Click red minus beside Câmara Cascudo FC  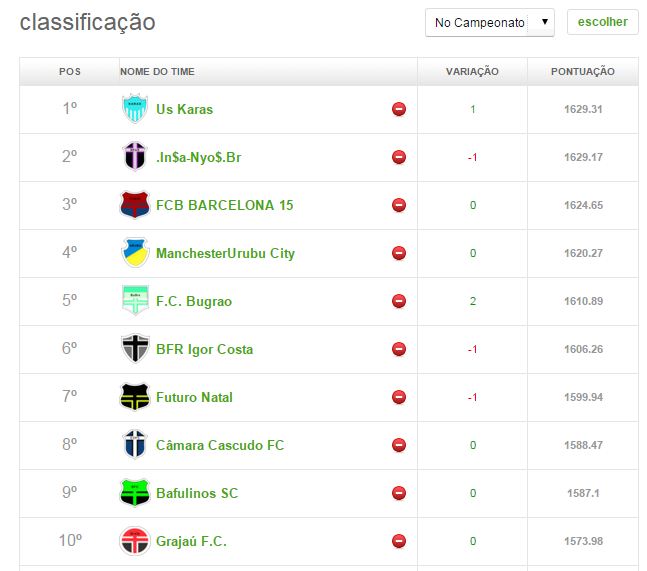(x=399, y=445)
